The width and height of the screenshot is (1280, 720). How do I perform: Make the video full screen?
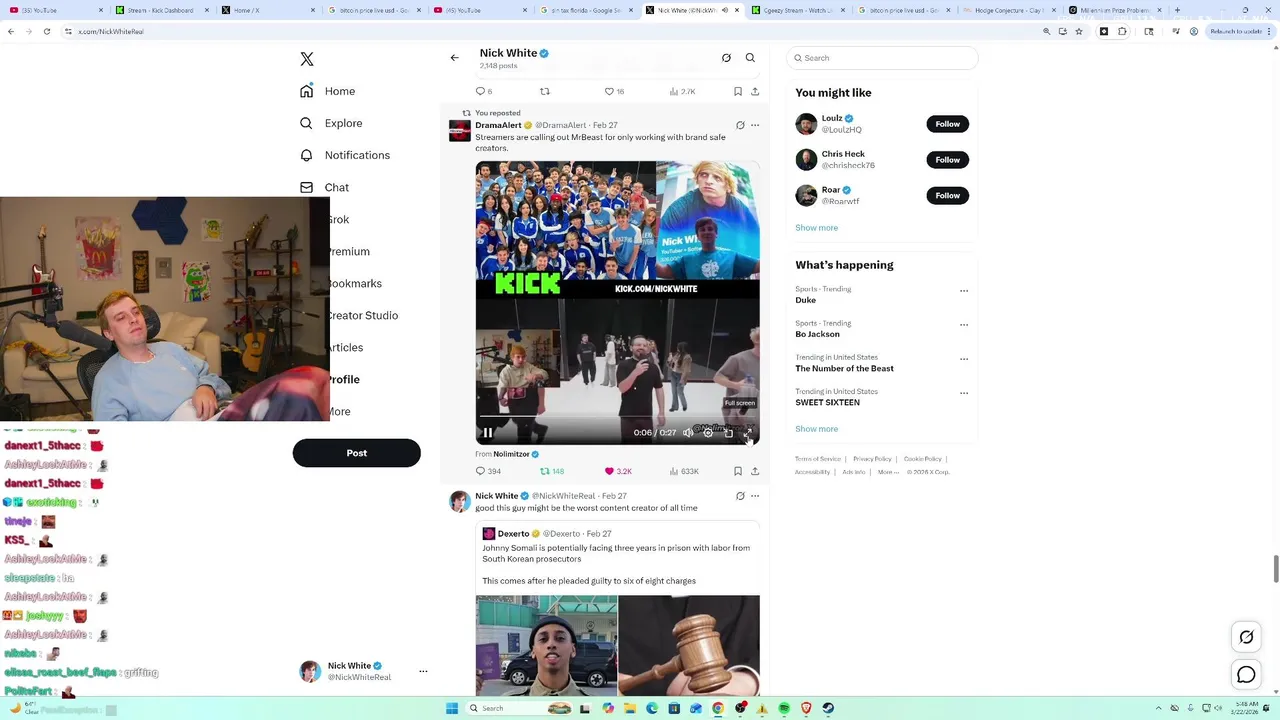tap(748, 433)
